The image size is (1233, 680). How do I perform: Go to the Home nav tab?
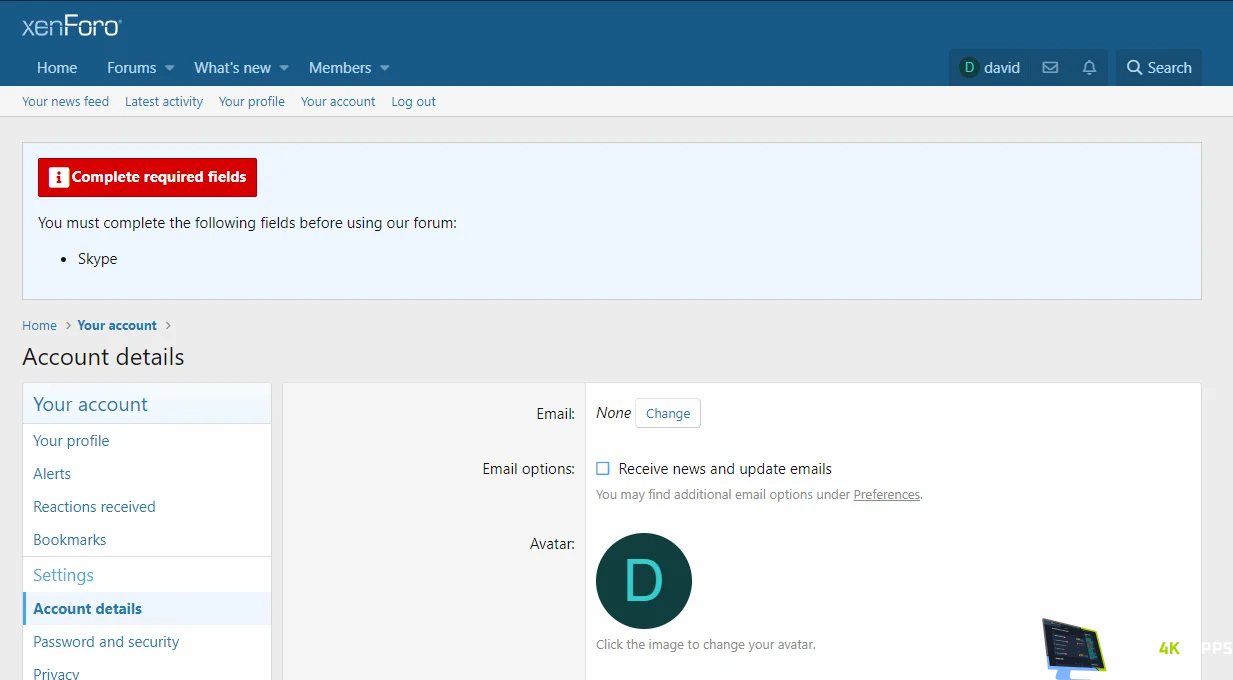pos(57,68)
